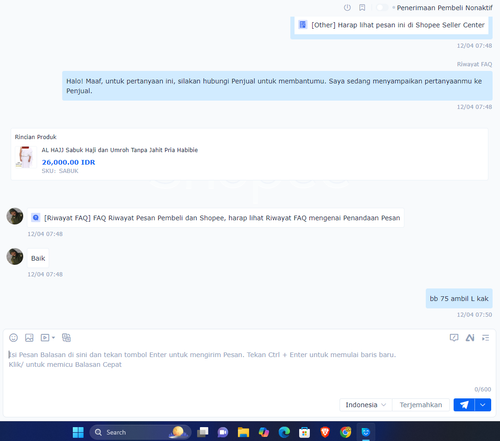Expand the video attachment dropdown arrow

click(x=53, y=338)
